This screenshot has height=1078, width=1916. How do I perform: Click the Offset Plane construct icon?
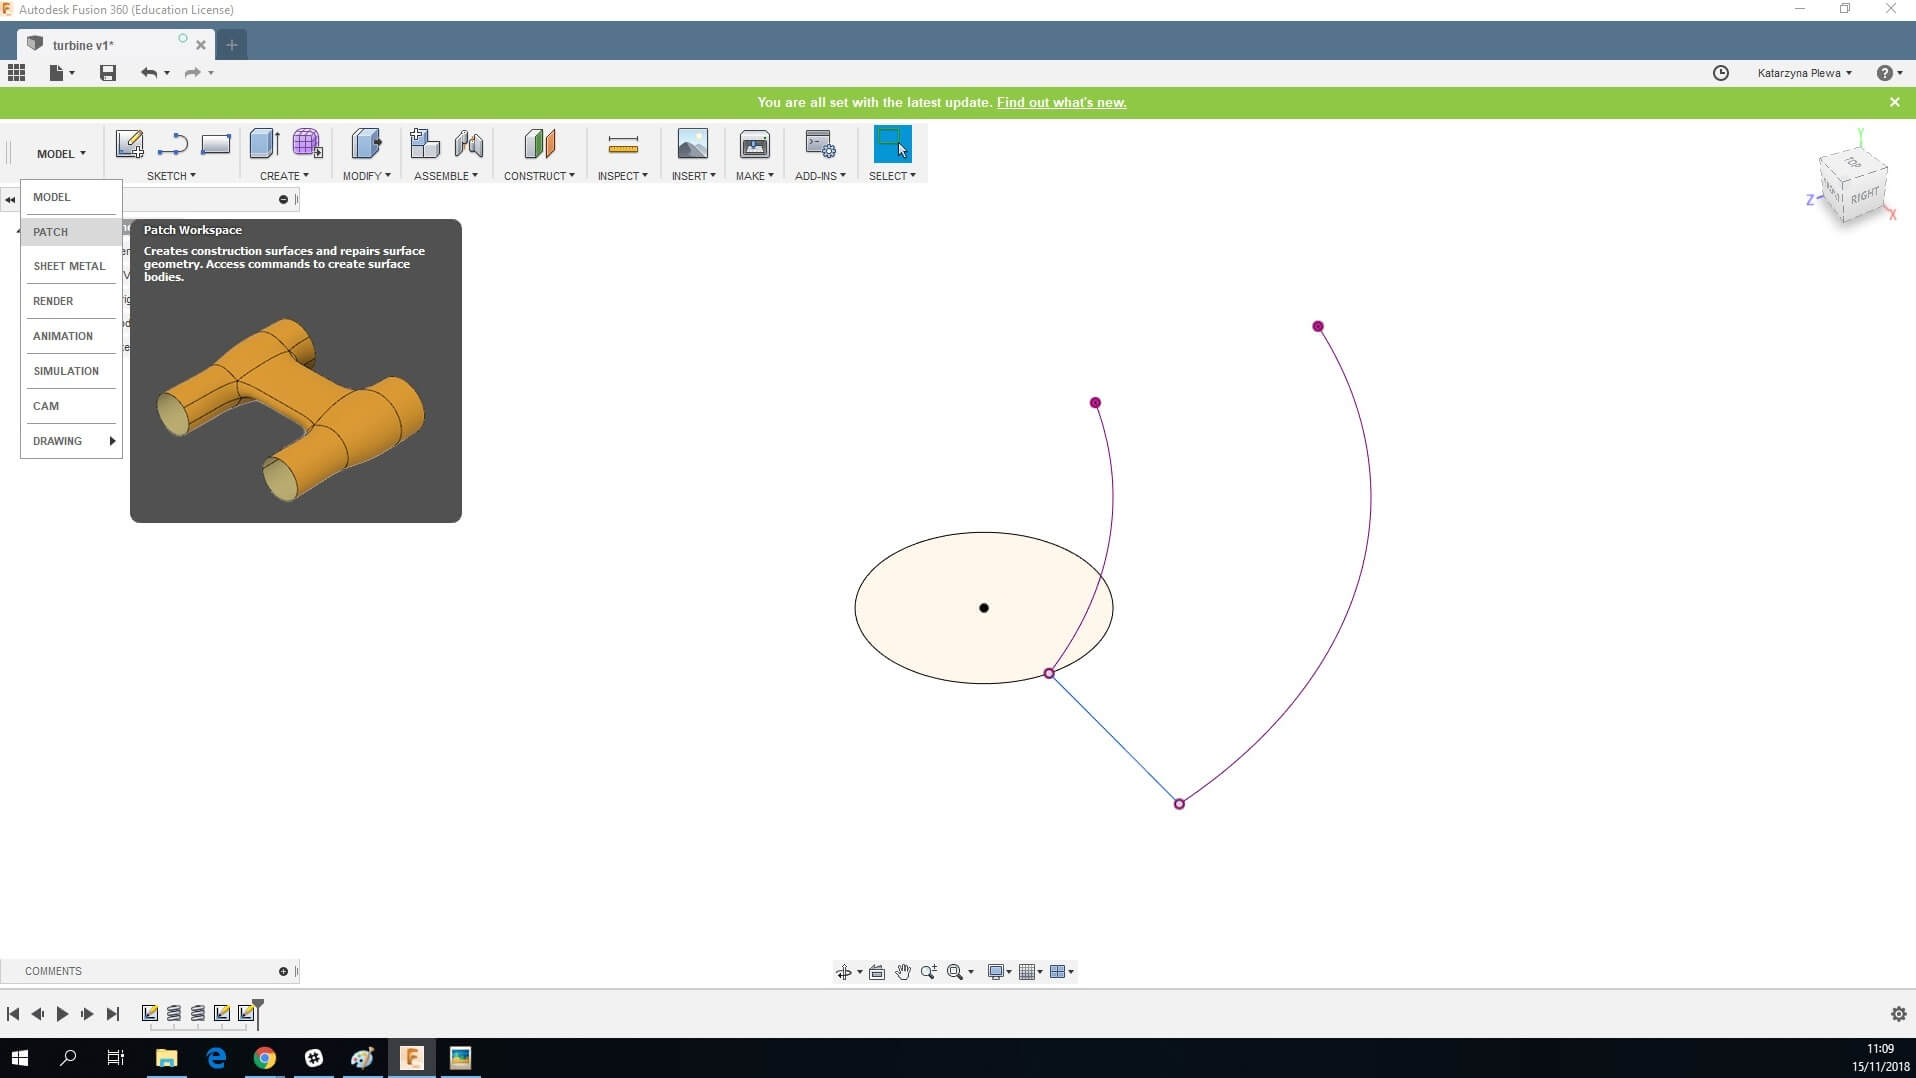539,144
